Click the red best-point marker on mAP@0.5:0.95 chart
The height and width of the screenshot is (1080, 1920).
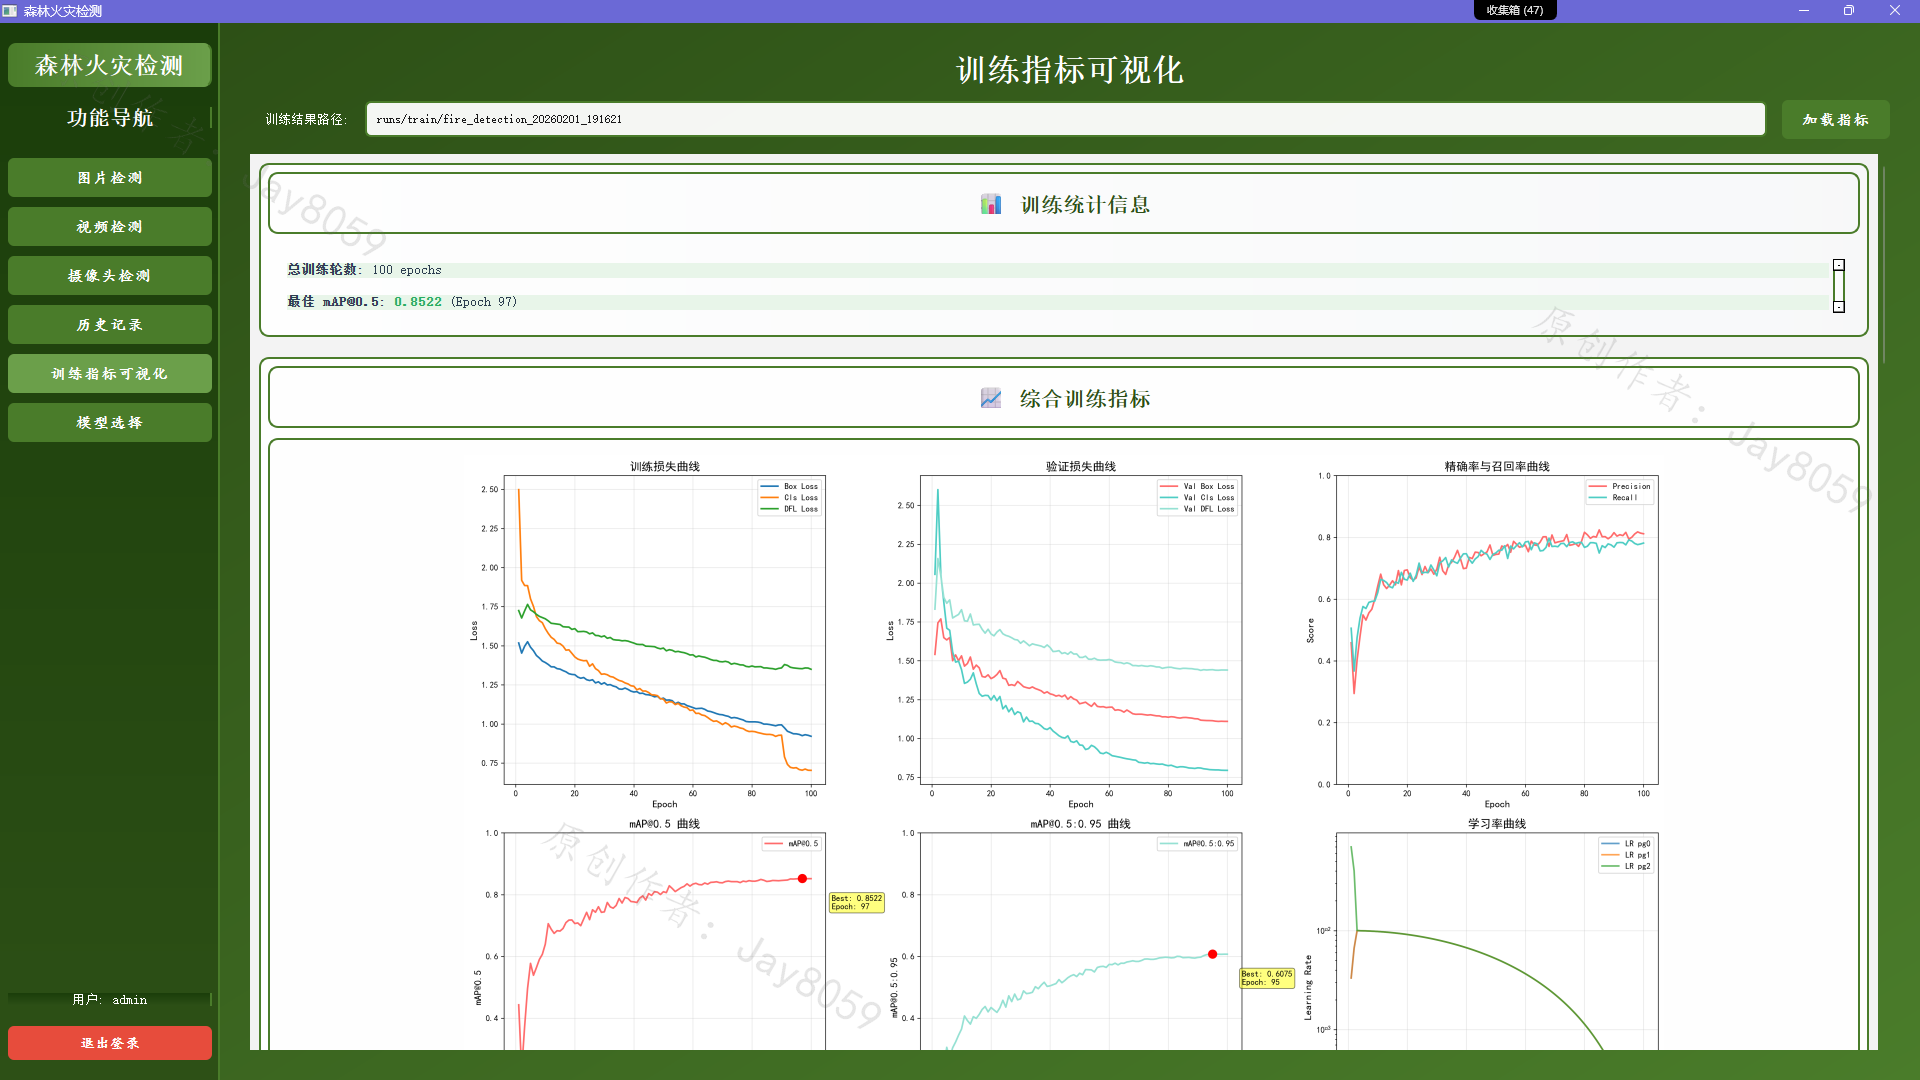pyautogui.click(x=1213, y=954)
